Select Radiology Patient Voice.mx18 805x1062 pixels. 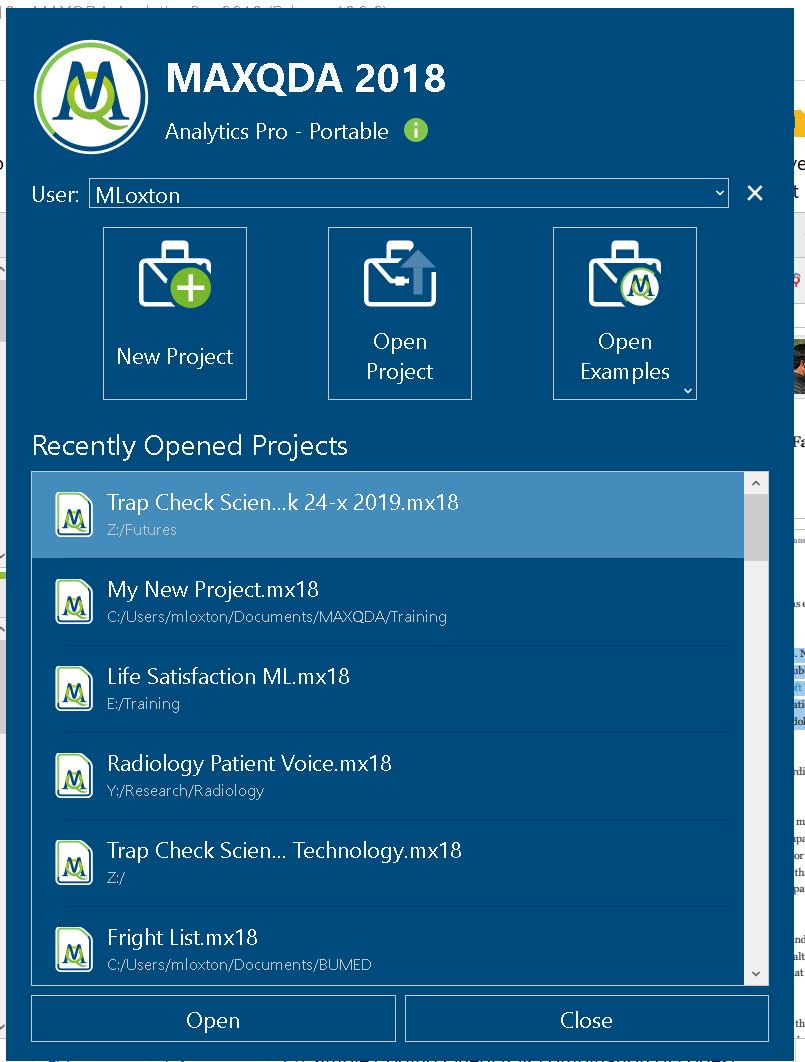(x=387, y=776)
